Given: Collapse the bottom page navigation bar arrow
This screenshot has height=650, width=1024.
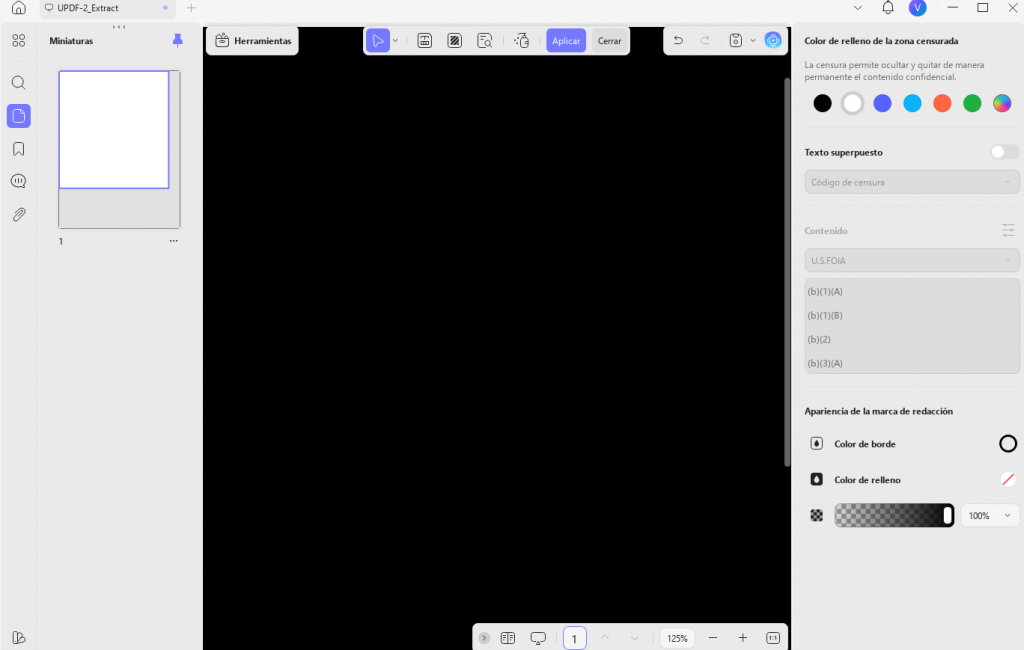Looking at the screenshot, I should (x=484, y=638).
